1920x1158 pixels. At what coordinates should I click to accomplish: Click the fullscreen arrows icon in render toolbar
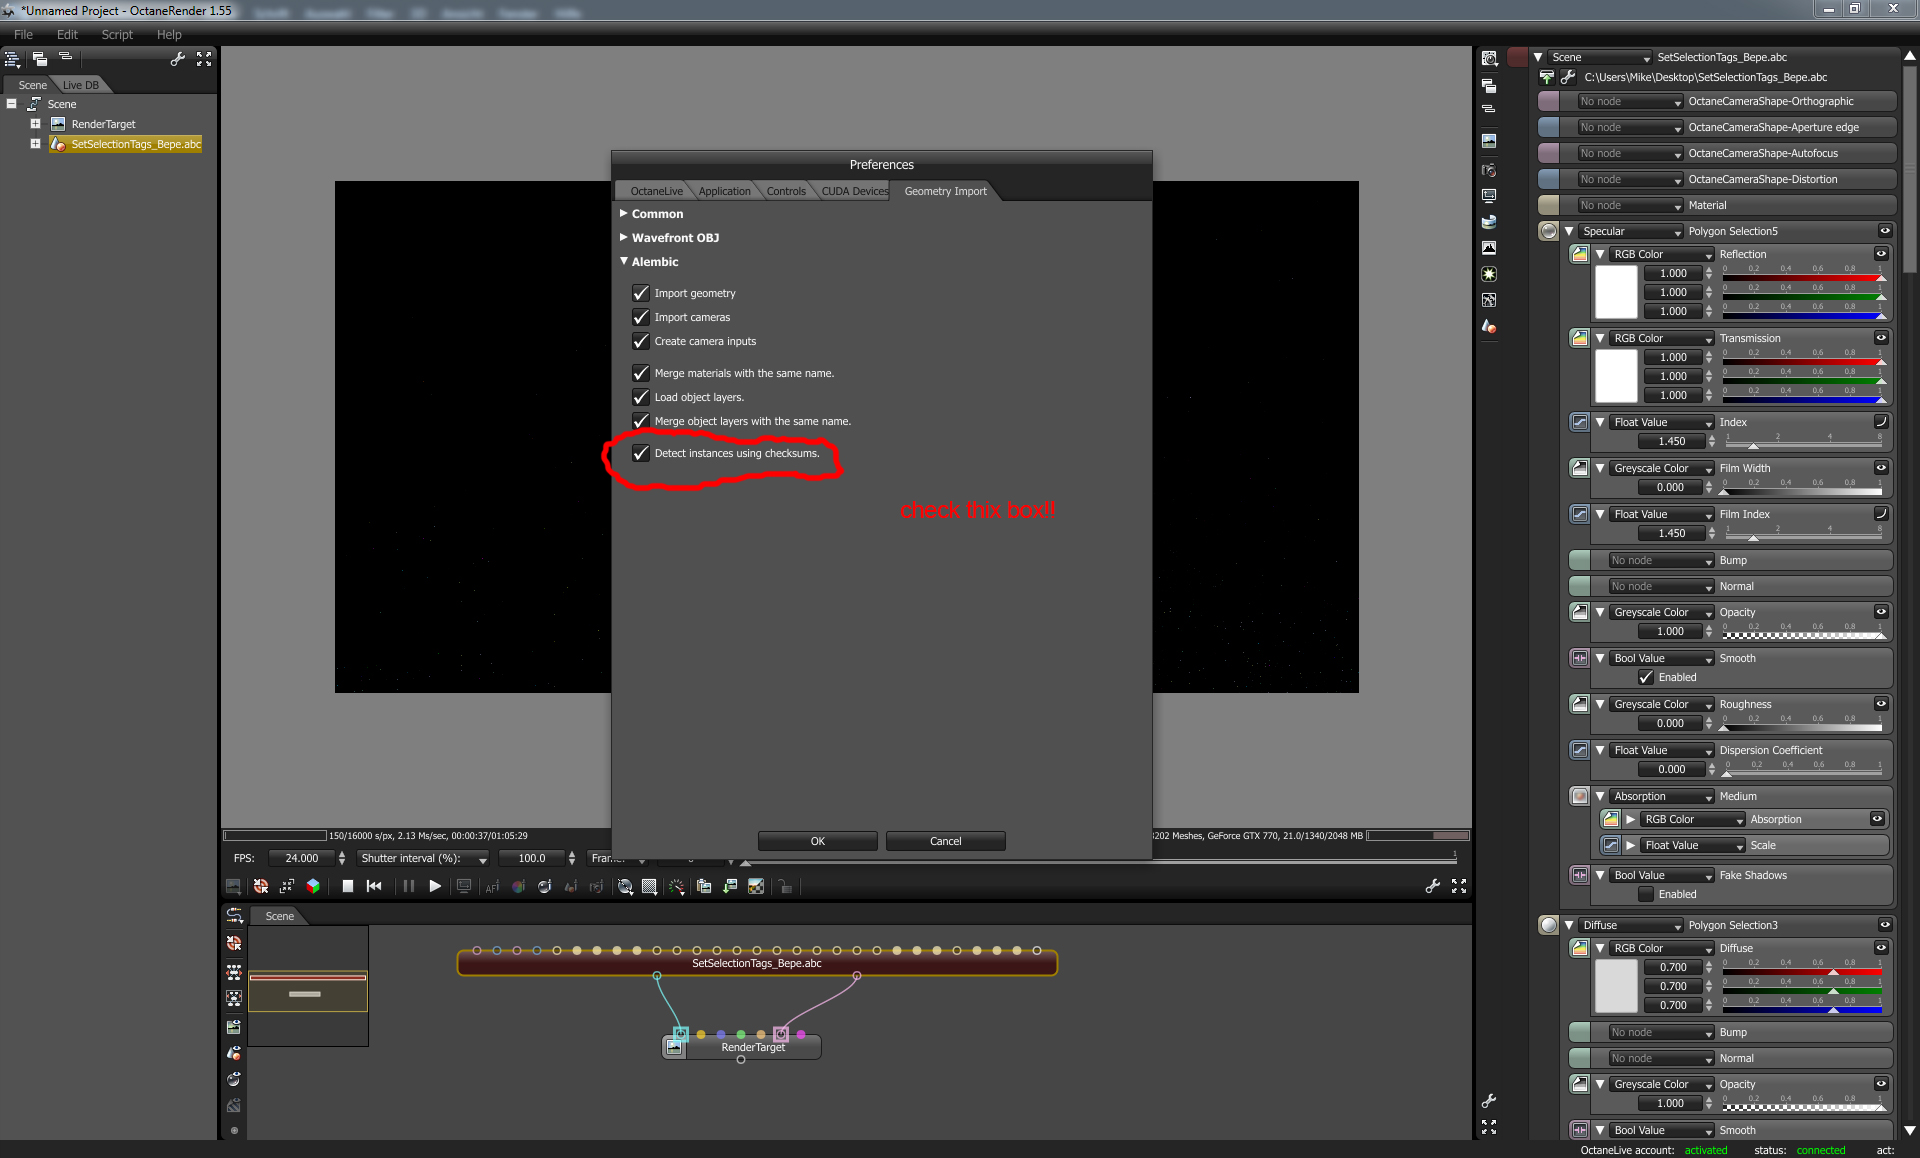[x=1459, y=886]
